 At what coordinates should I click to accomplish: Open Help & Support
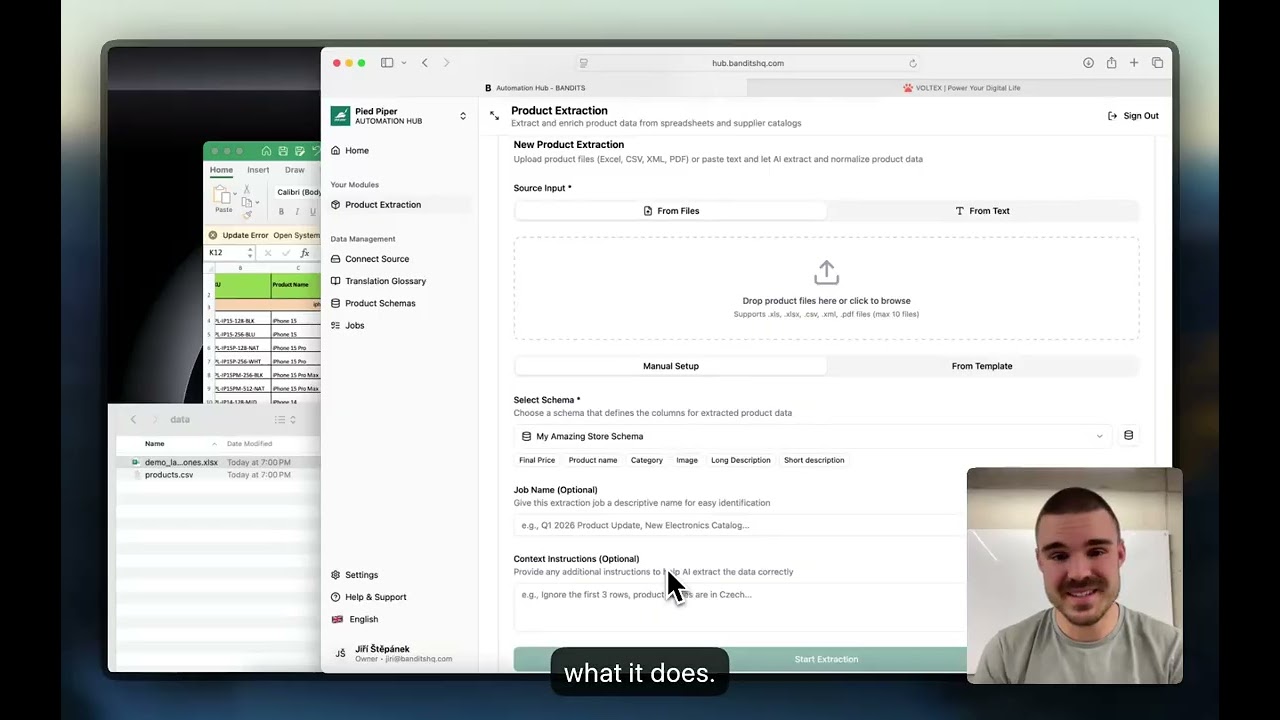click(375, 597)
